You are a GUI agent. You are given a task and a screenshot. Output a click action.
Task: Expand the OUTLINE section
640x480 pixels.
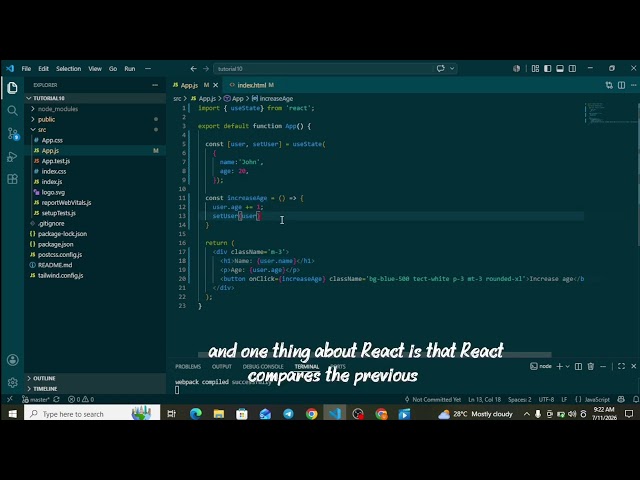click(95, 378)
